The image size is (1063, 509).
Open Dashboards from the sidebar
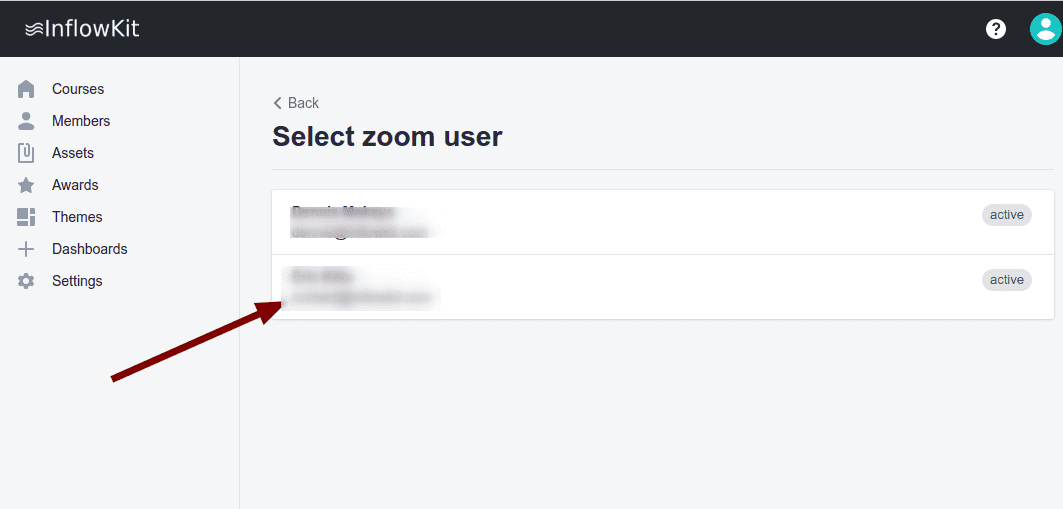click(x=90, y=249)
